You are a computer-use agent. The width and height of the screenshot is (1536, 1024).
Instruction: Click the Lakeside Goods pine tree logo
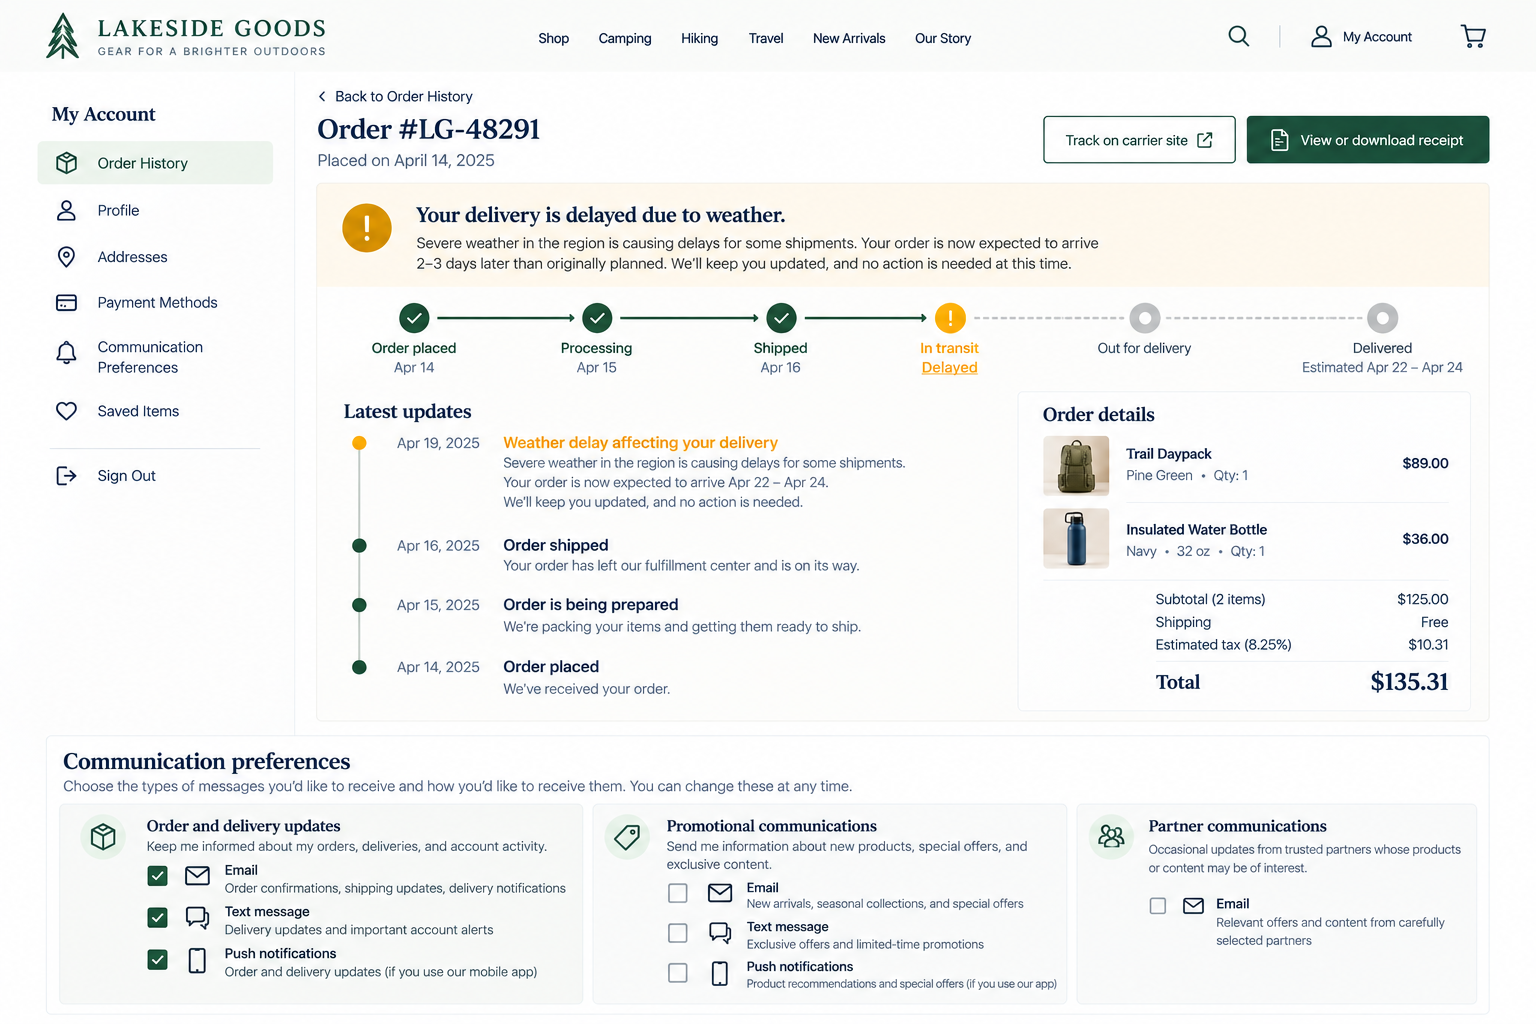coord(63,36)
